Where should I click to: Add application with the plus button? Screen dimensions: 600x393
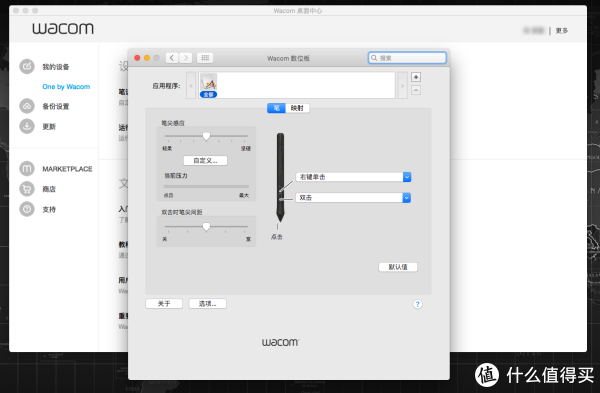[416, 77]
